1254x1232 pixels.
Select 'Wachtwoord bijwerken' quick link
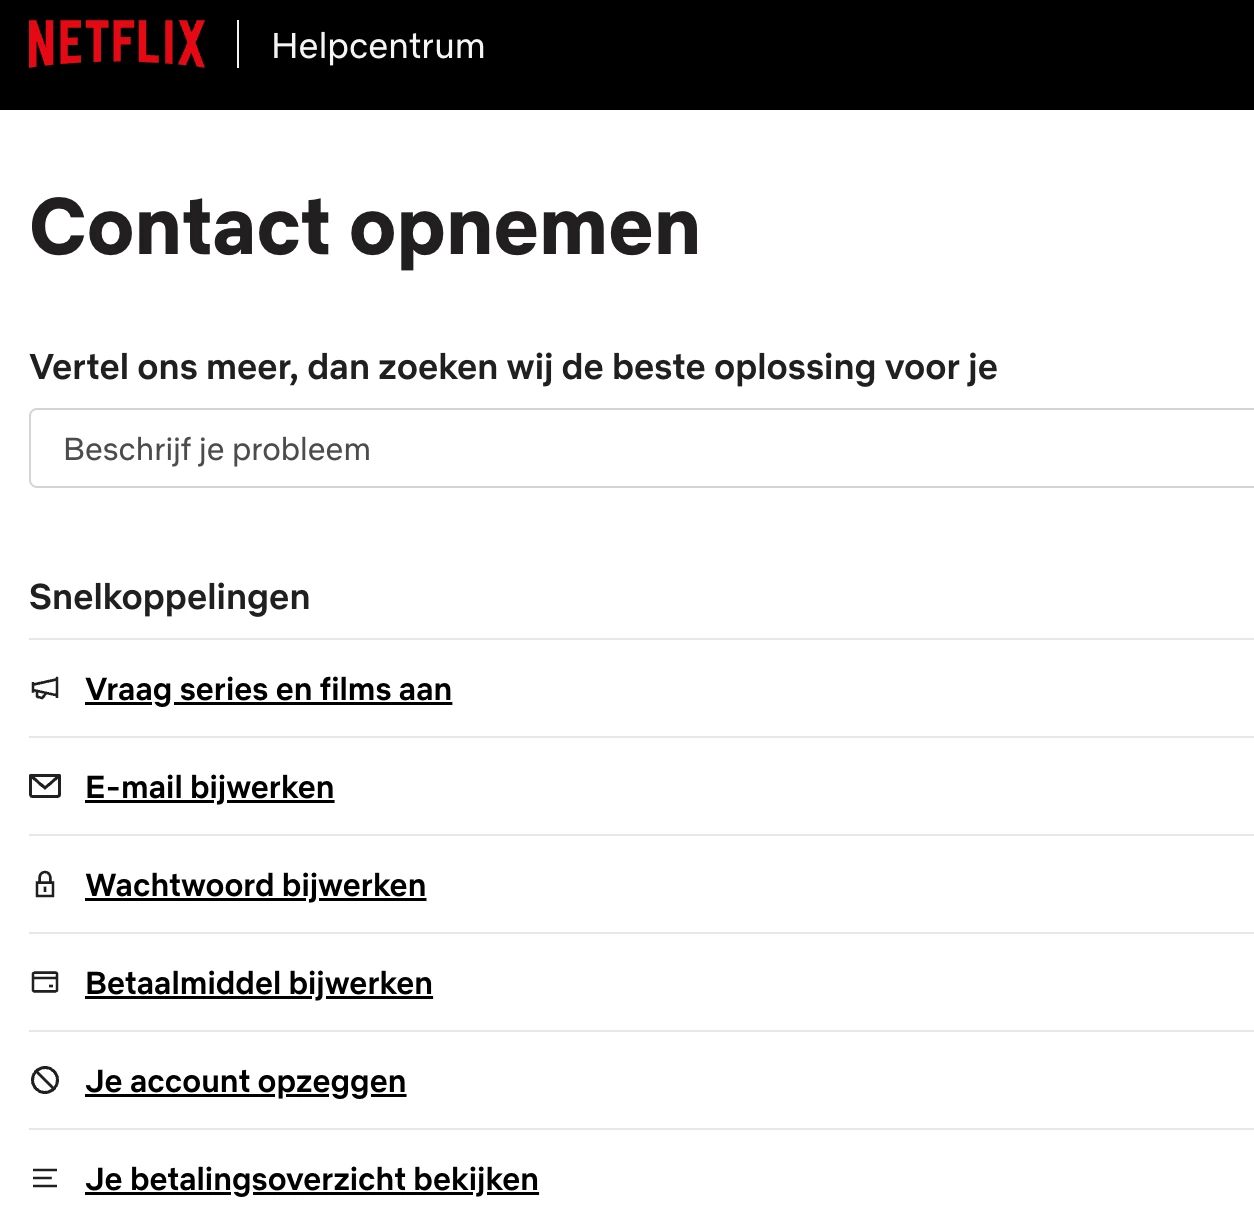(x=256, y=885)
